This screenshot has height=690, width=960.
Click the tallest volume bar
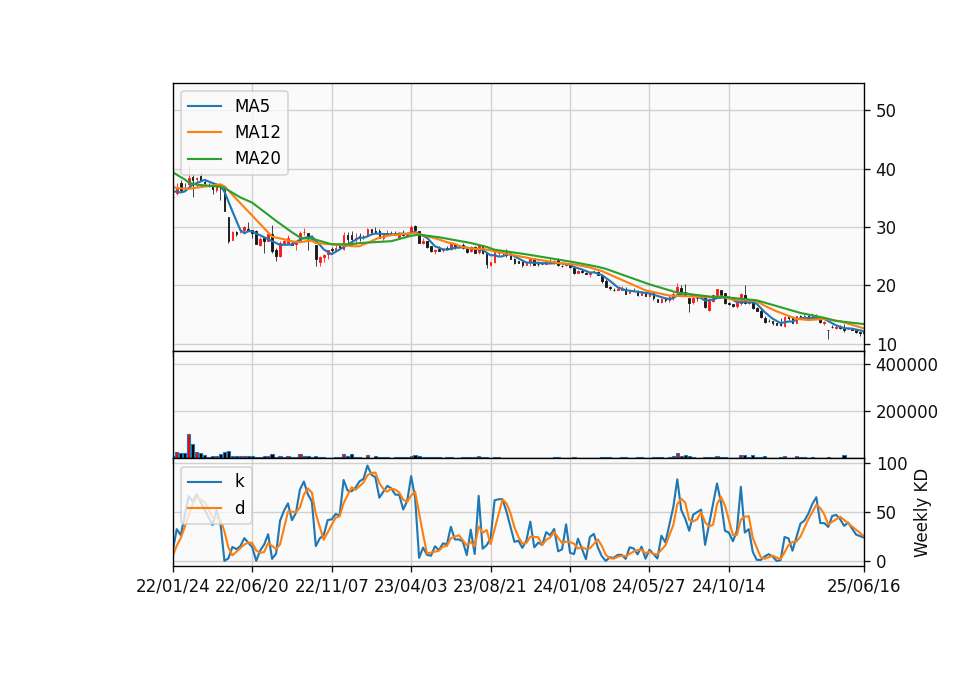click(x=189, y=446)
